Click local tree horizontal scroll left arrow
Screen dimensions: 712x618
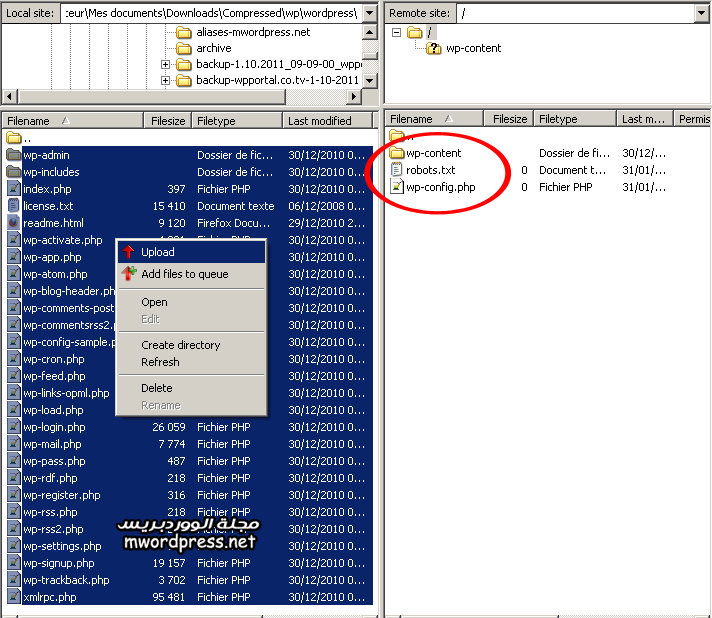coord(10,96)
